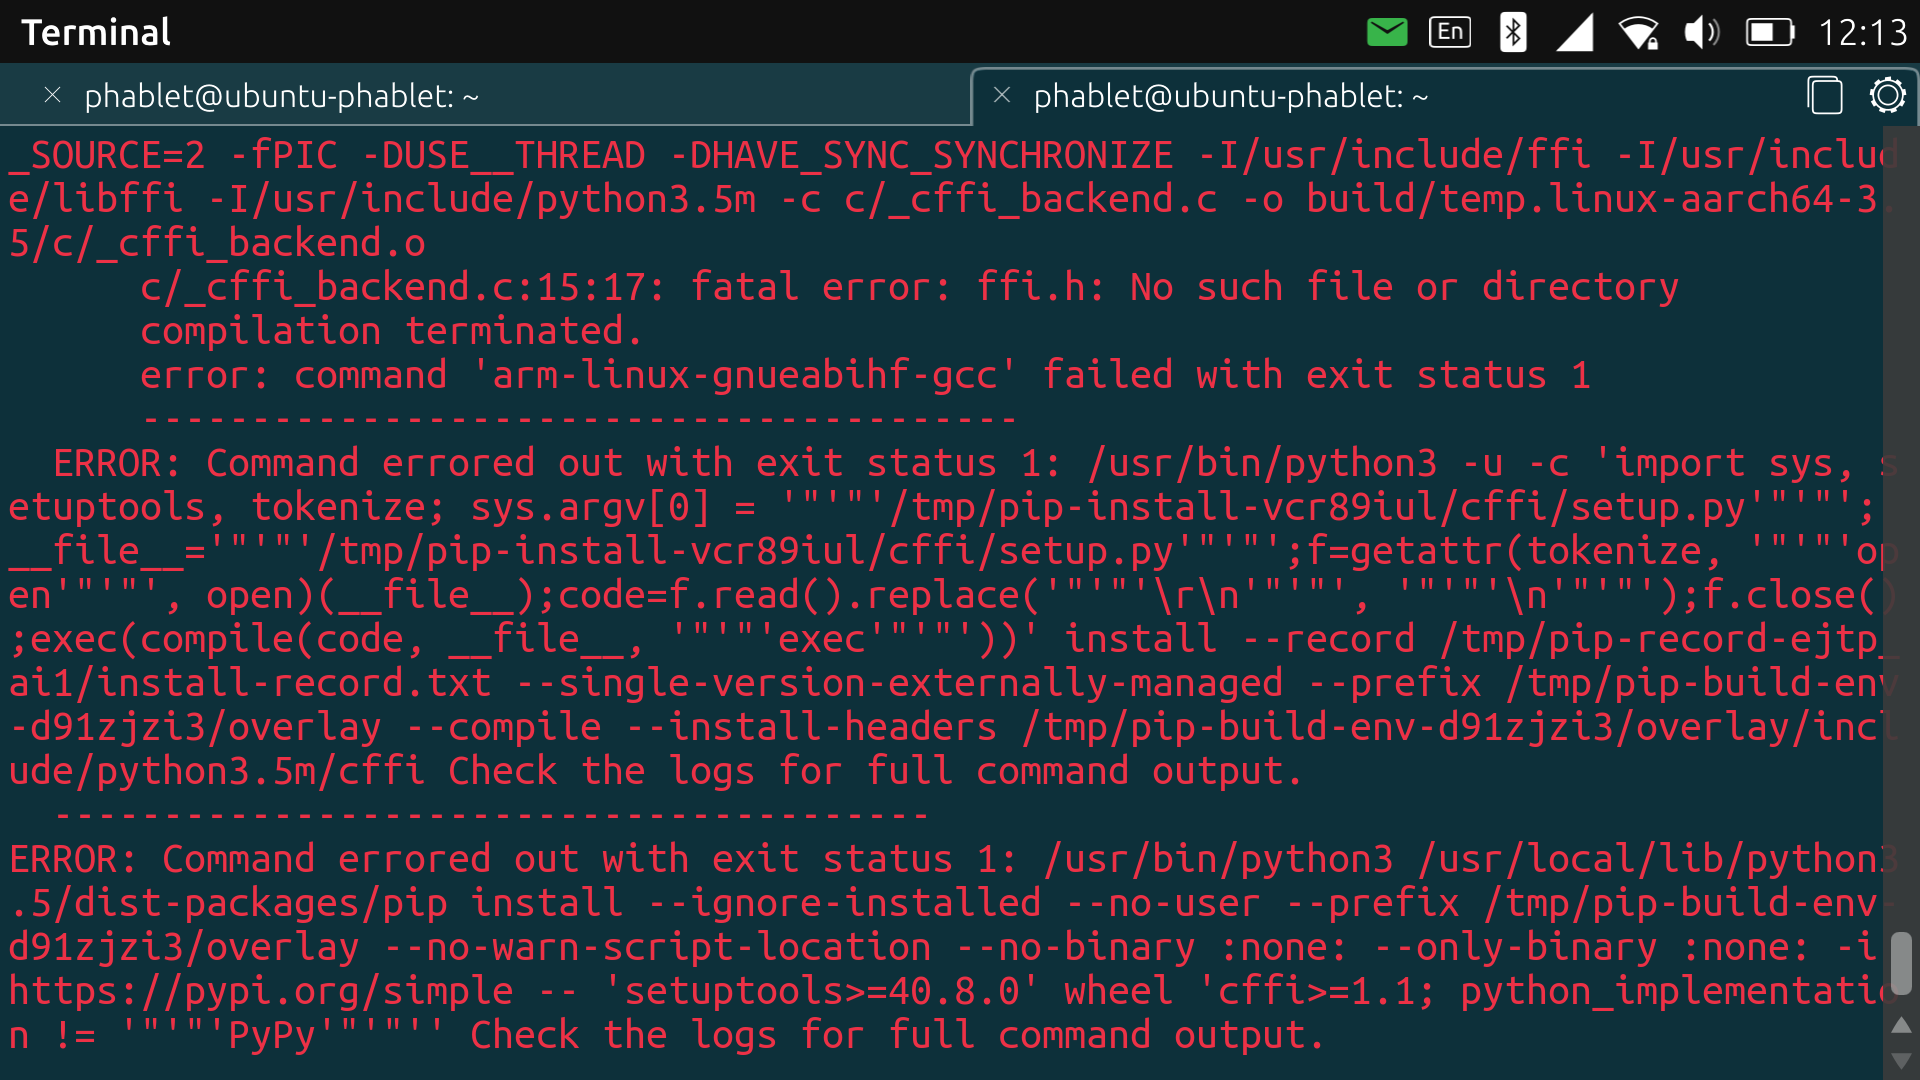The width and height of the screenshot is (1920, 1080).
Task: Open the Bluetooth indicator menu
Action: tap(1513, 32)
